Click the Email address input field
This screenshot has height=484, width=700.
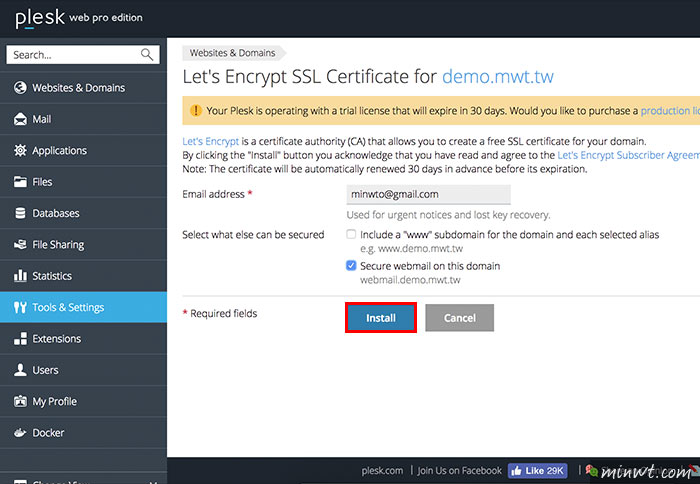tap(429, 194)
